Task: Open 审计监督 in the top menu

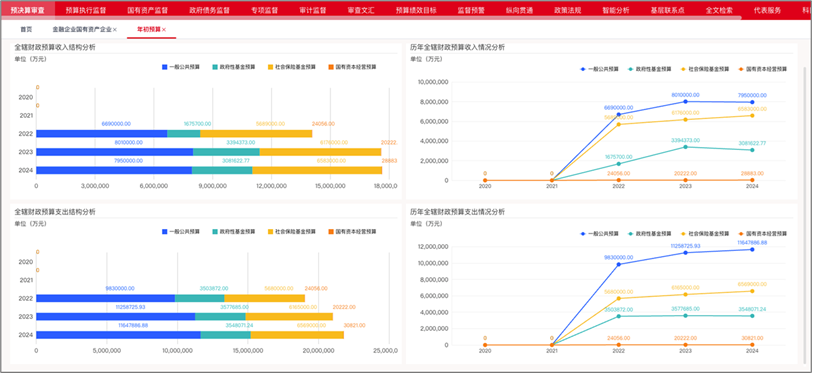Action: click(x=312, y=10)
